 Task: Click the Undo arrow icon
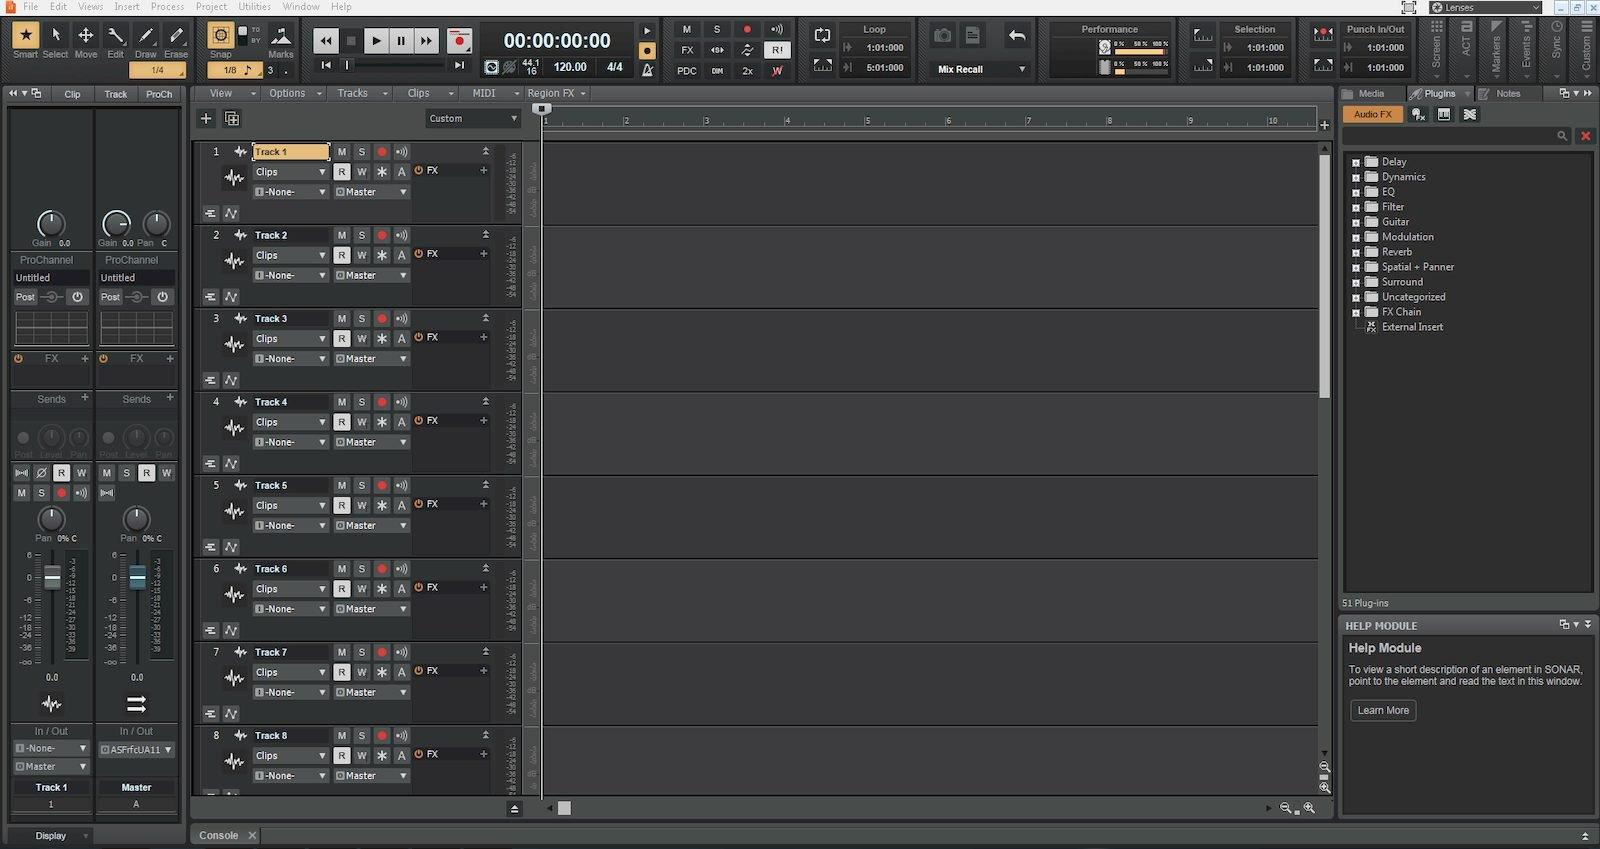[x=1017, y=36]
